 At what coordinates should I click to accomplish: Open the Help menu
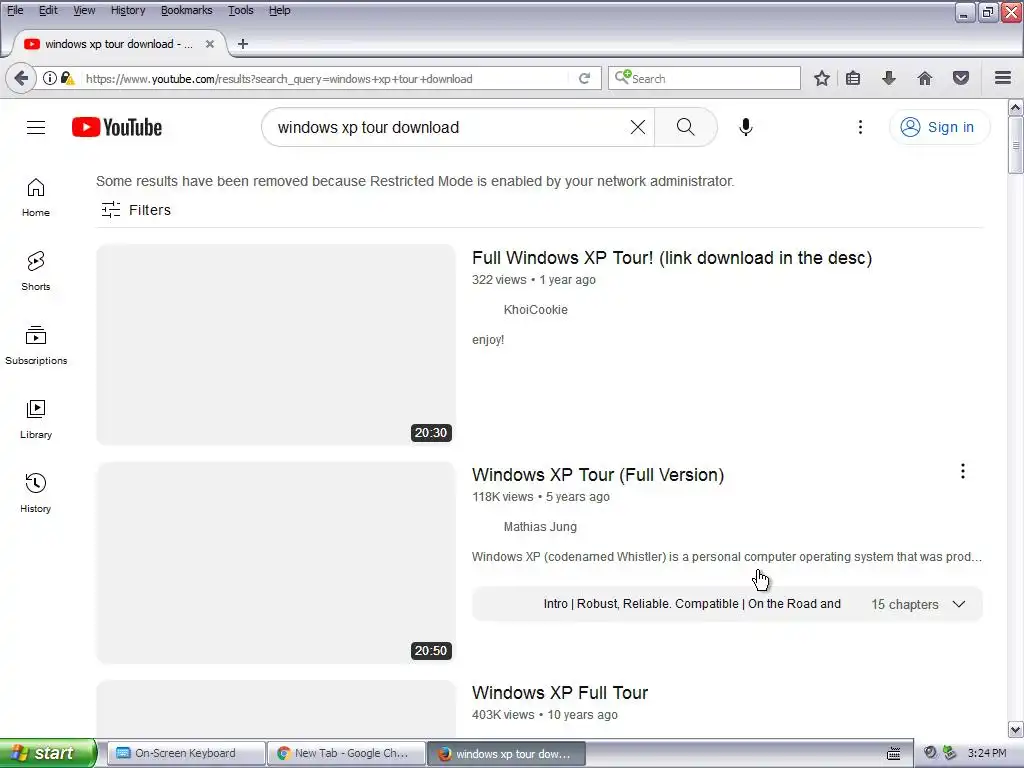pos(280,10)
